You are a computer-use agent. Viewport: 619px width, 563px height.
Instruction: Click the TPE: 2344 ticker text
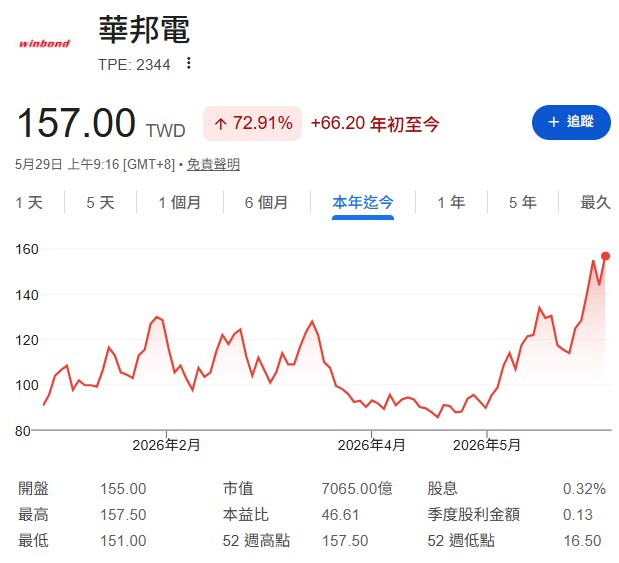click(x=134, y=65)
